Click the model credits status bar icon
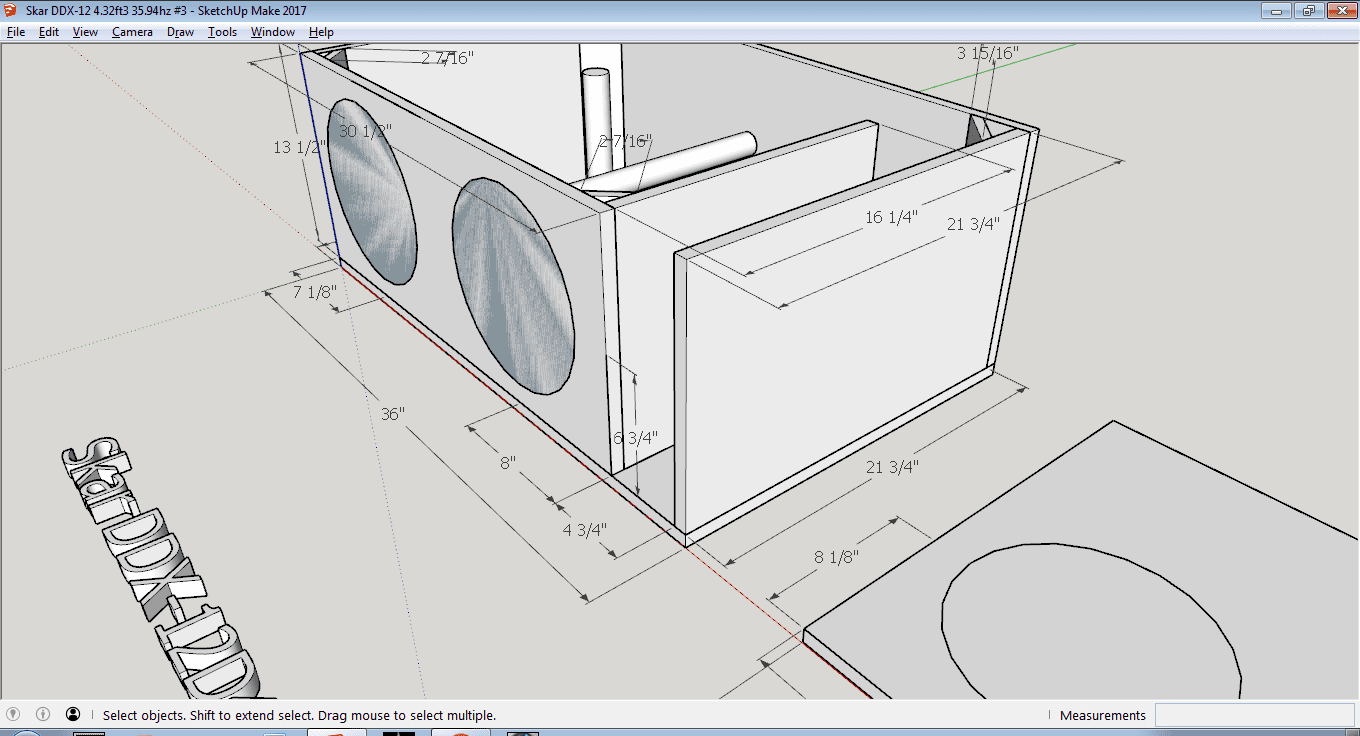Screen dimensions: 1360x736 (43, 715)
